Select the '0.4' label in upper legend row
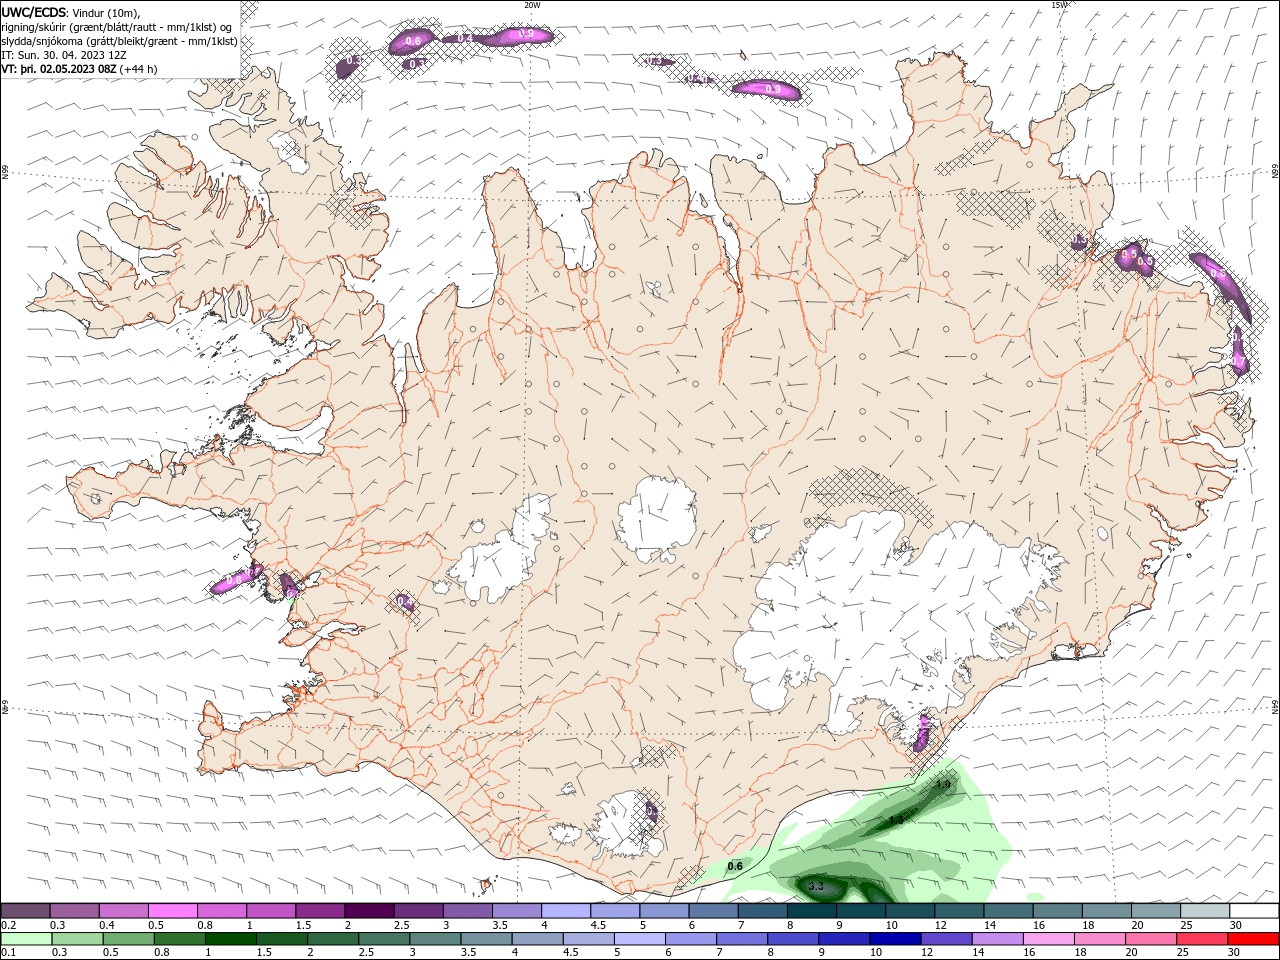The width and height of the screenshot is (1280, 960). [107, 925]
